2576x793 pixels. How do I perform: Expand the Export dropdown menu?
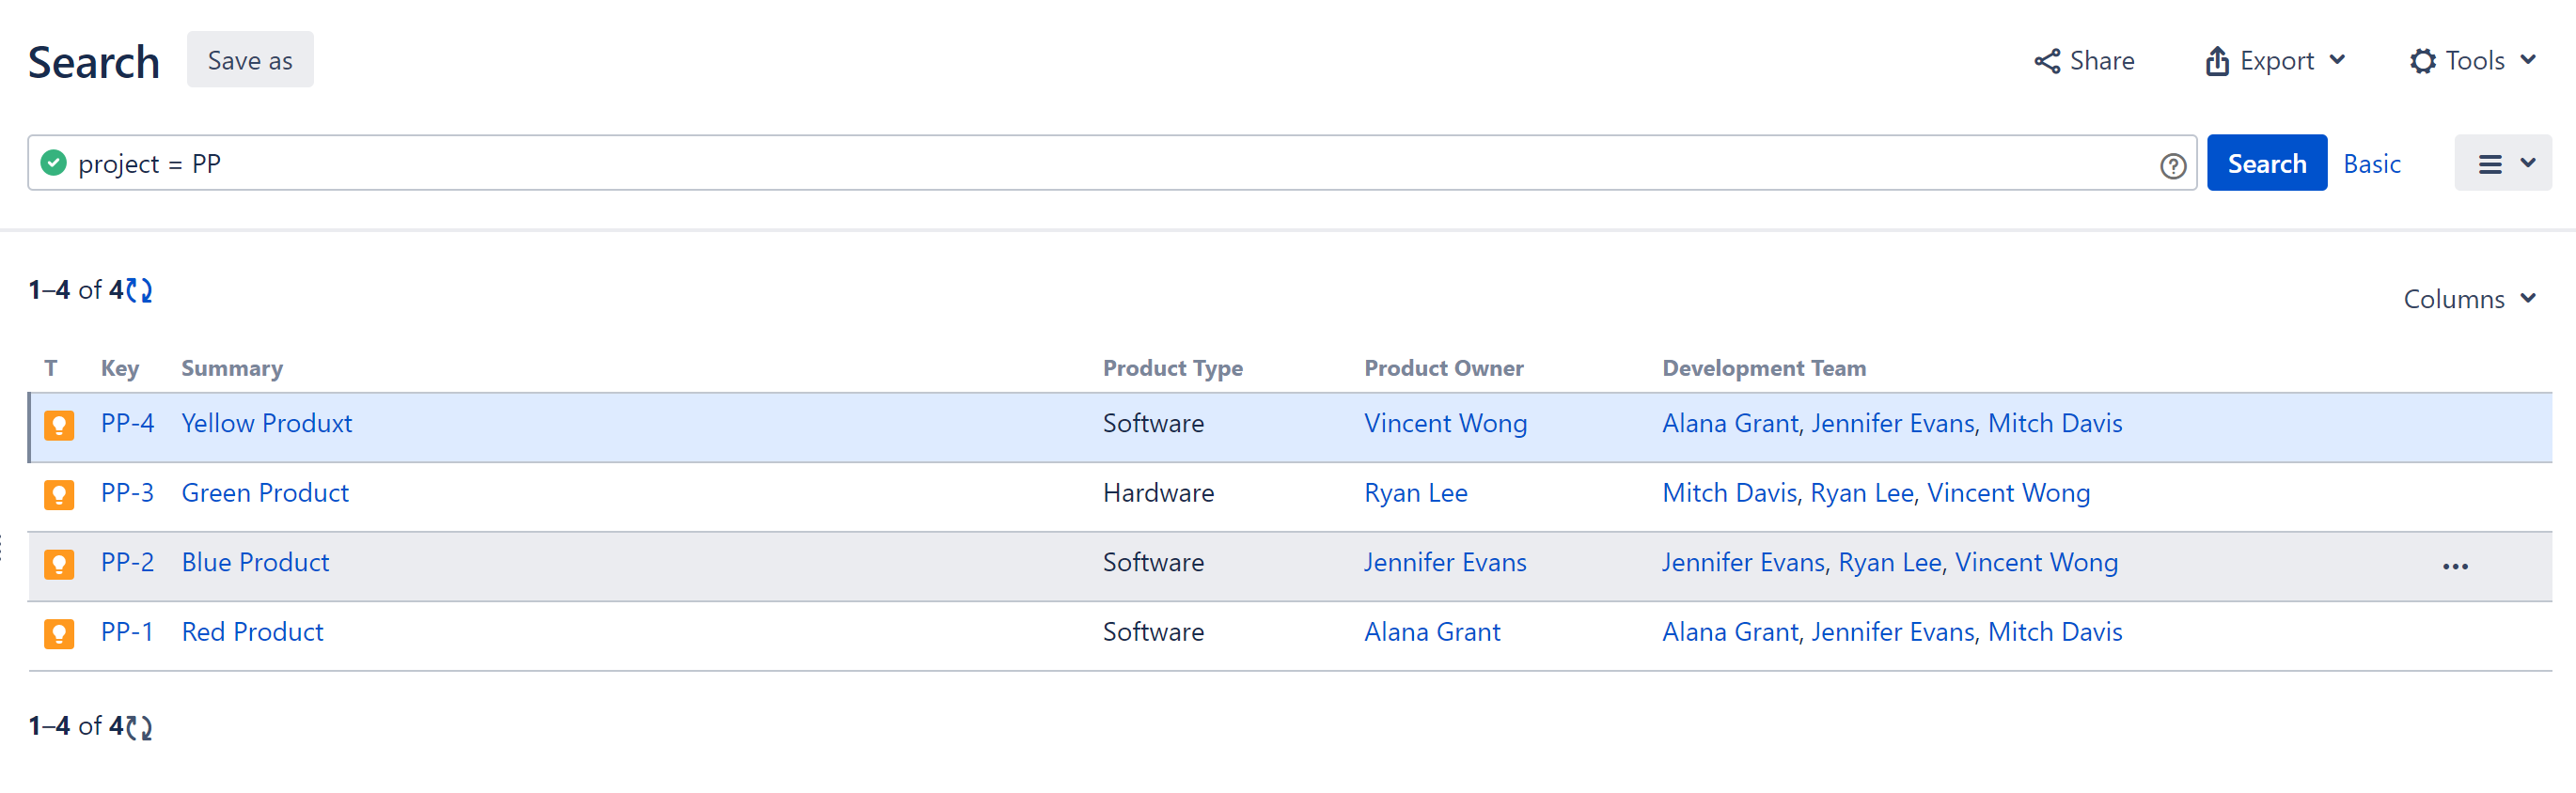[x=2275, y=61]
